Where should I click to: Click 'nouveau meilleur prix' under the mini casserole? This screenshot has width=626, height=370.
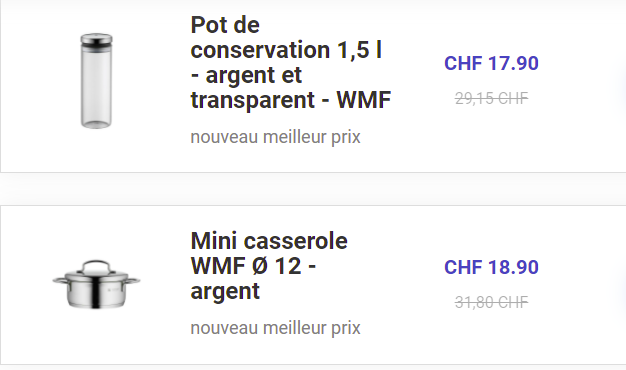275,328
